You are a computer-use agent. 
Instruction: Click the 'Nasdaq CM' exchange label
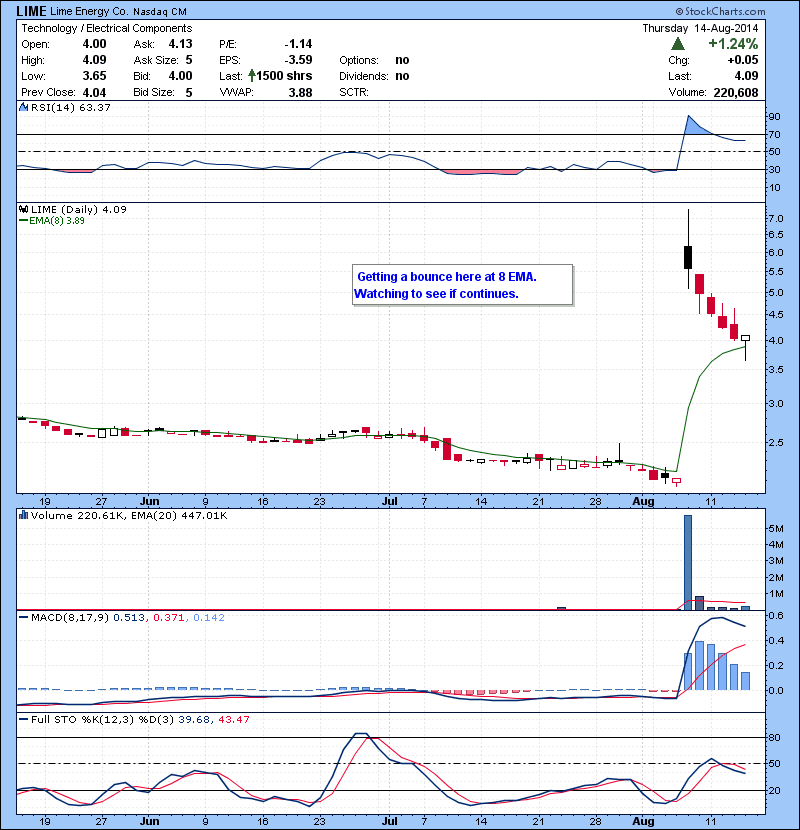point(160,12)
